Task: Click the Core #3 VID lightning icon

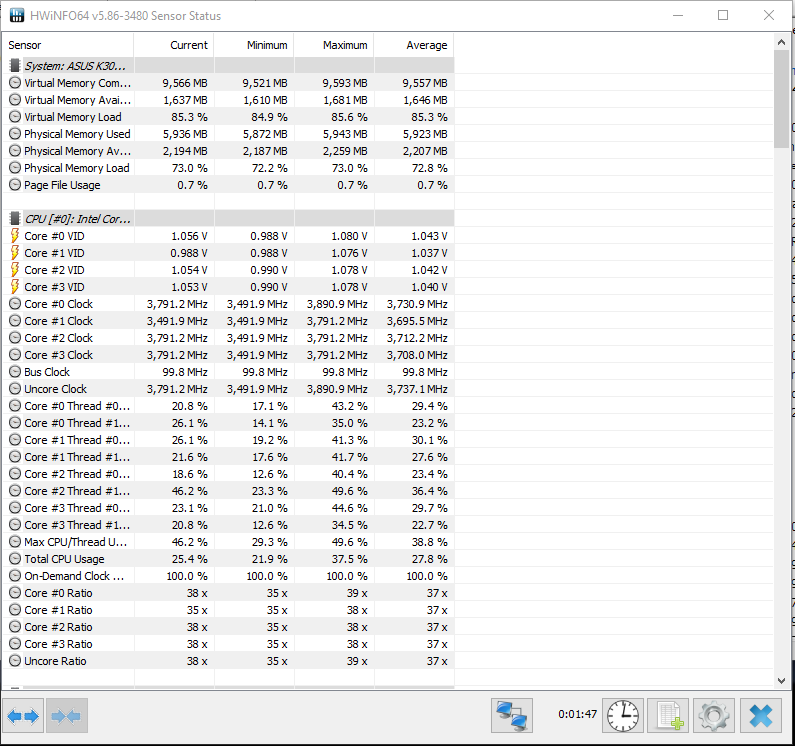Action: (15, 287)
